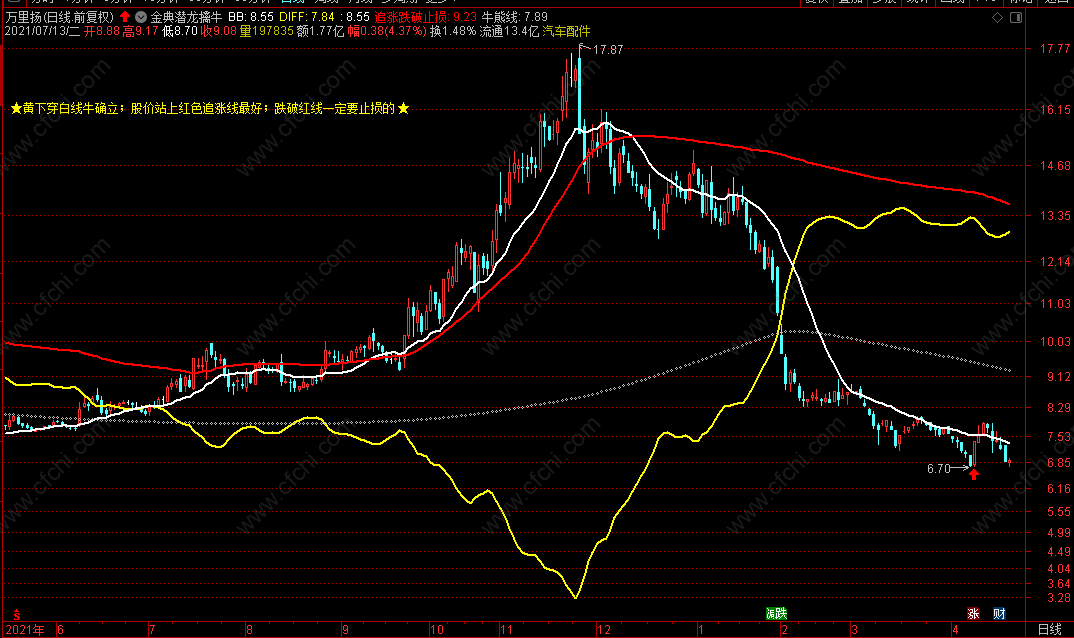Click the 17.87 peak price label
The height and width of the screenshot is (638, 1074).
(608, 49)
